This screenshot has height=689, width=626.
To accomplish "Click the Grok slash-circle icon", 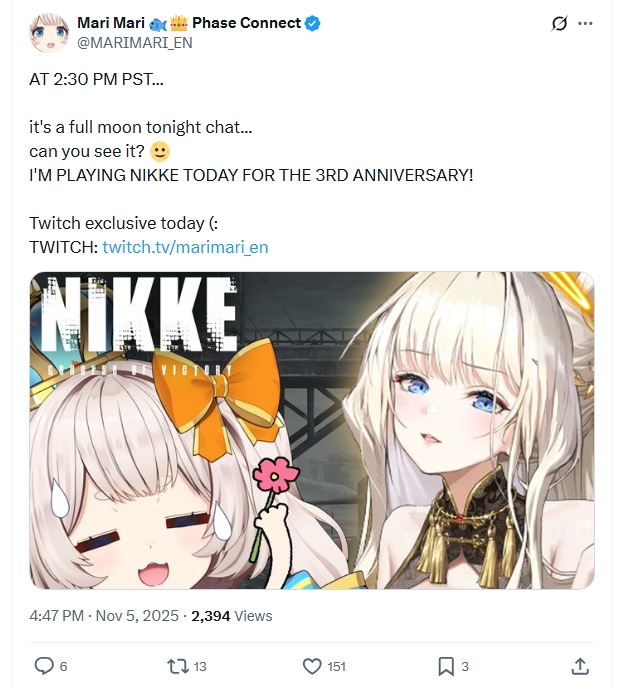I will tap(559, 23).
